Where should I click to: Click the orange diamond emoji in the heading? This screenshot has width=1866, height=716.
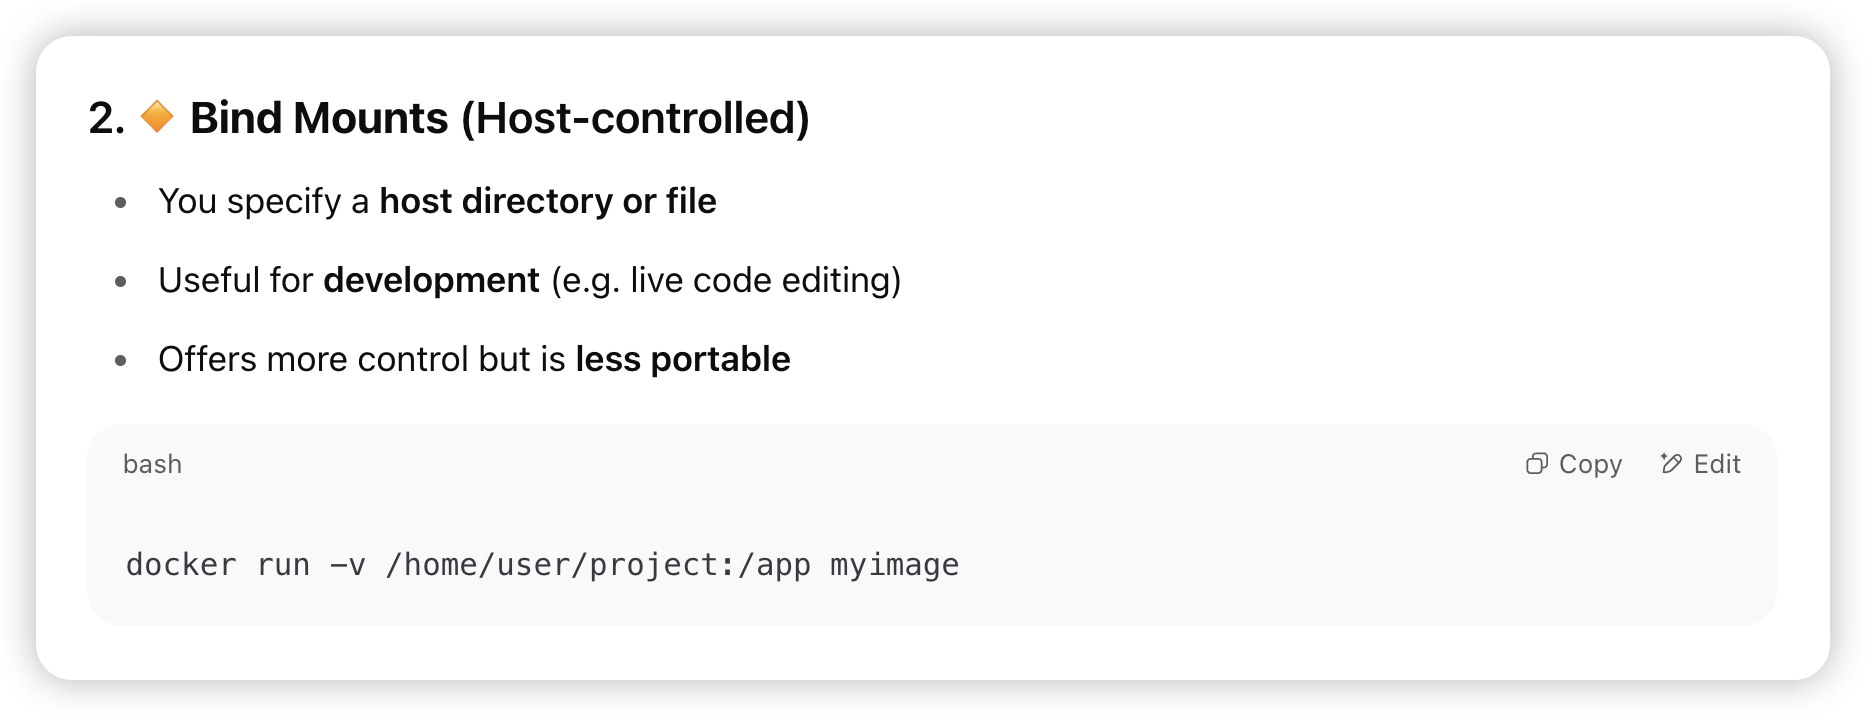click(157, 117)
